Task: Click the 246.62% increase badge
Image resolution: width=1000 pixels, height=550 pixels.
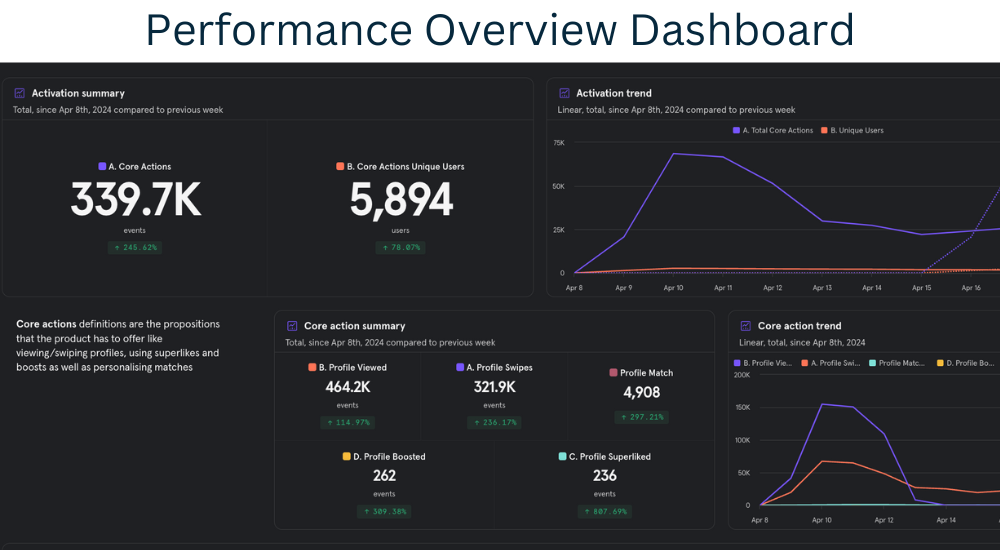Action: [135, 247]
